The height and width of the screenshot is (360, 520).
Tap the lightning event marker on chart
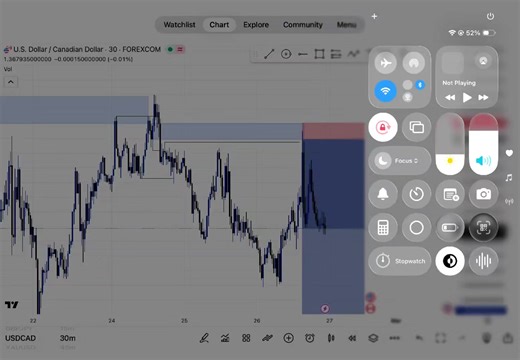(x=325, y=309)
